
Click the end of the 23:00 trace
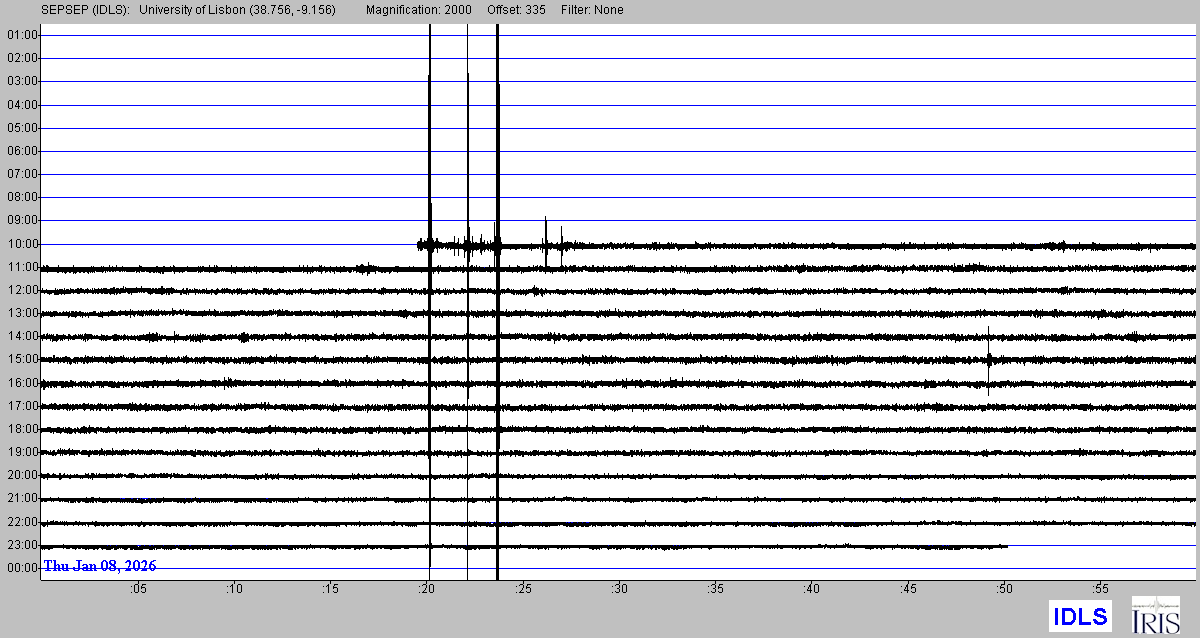[x=1005, y=546]
